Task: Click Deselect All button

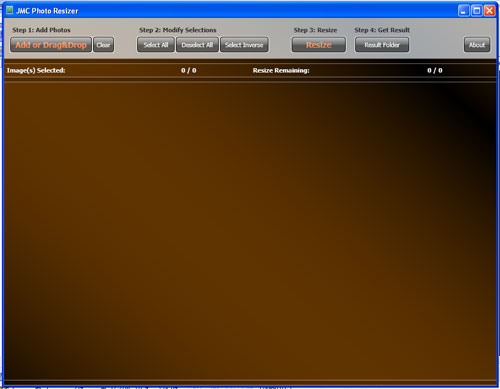Action: tap(197, 45)
